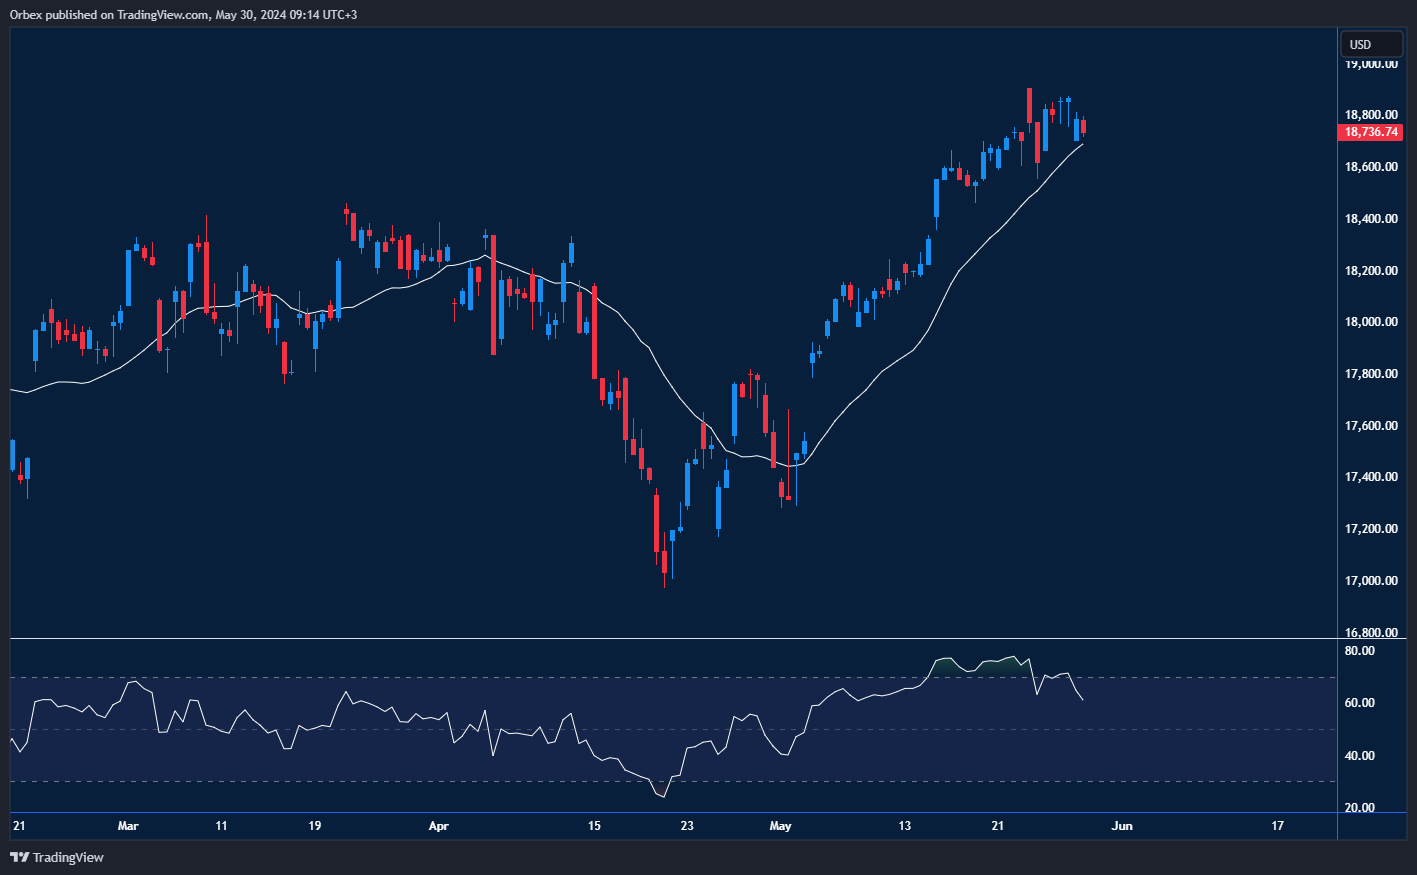Viewport: 1417px width, 875px height.
Task: Click the 18,400.00 price axis label
Action: pos(1370,219)
